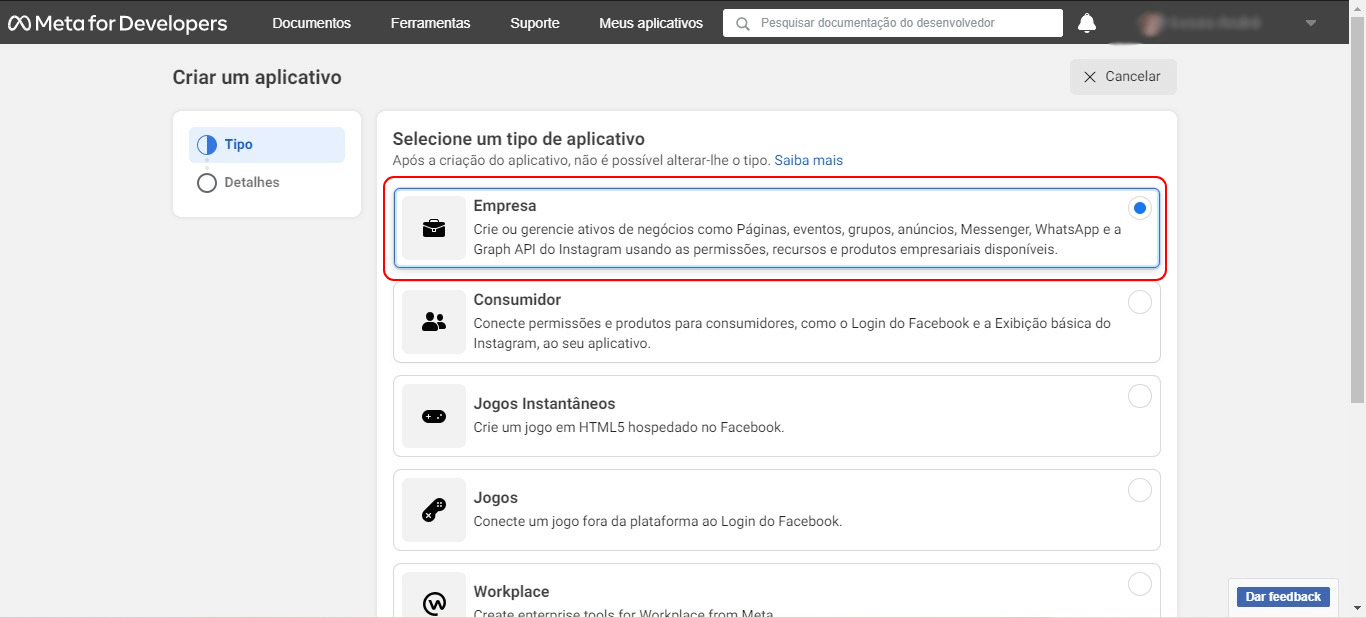Select the Workplace radio button
1366x618 pixels.
point(1139,584)
